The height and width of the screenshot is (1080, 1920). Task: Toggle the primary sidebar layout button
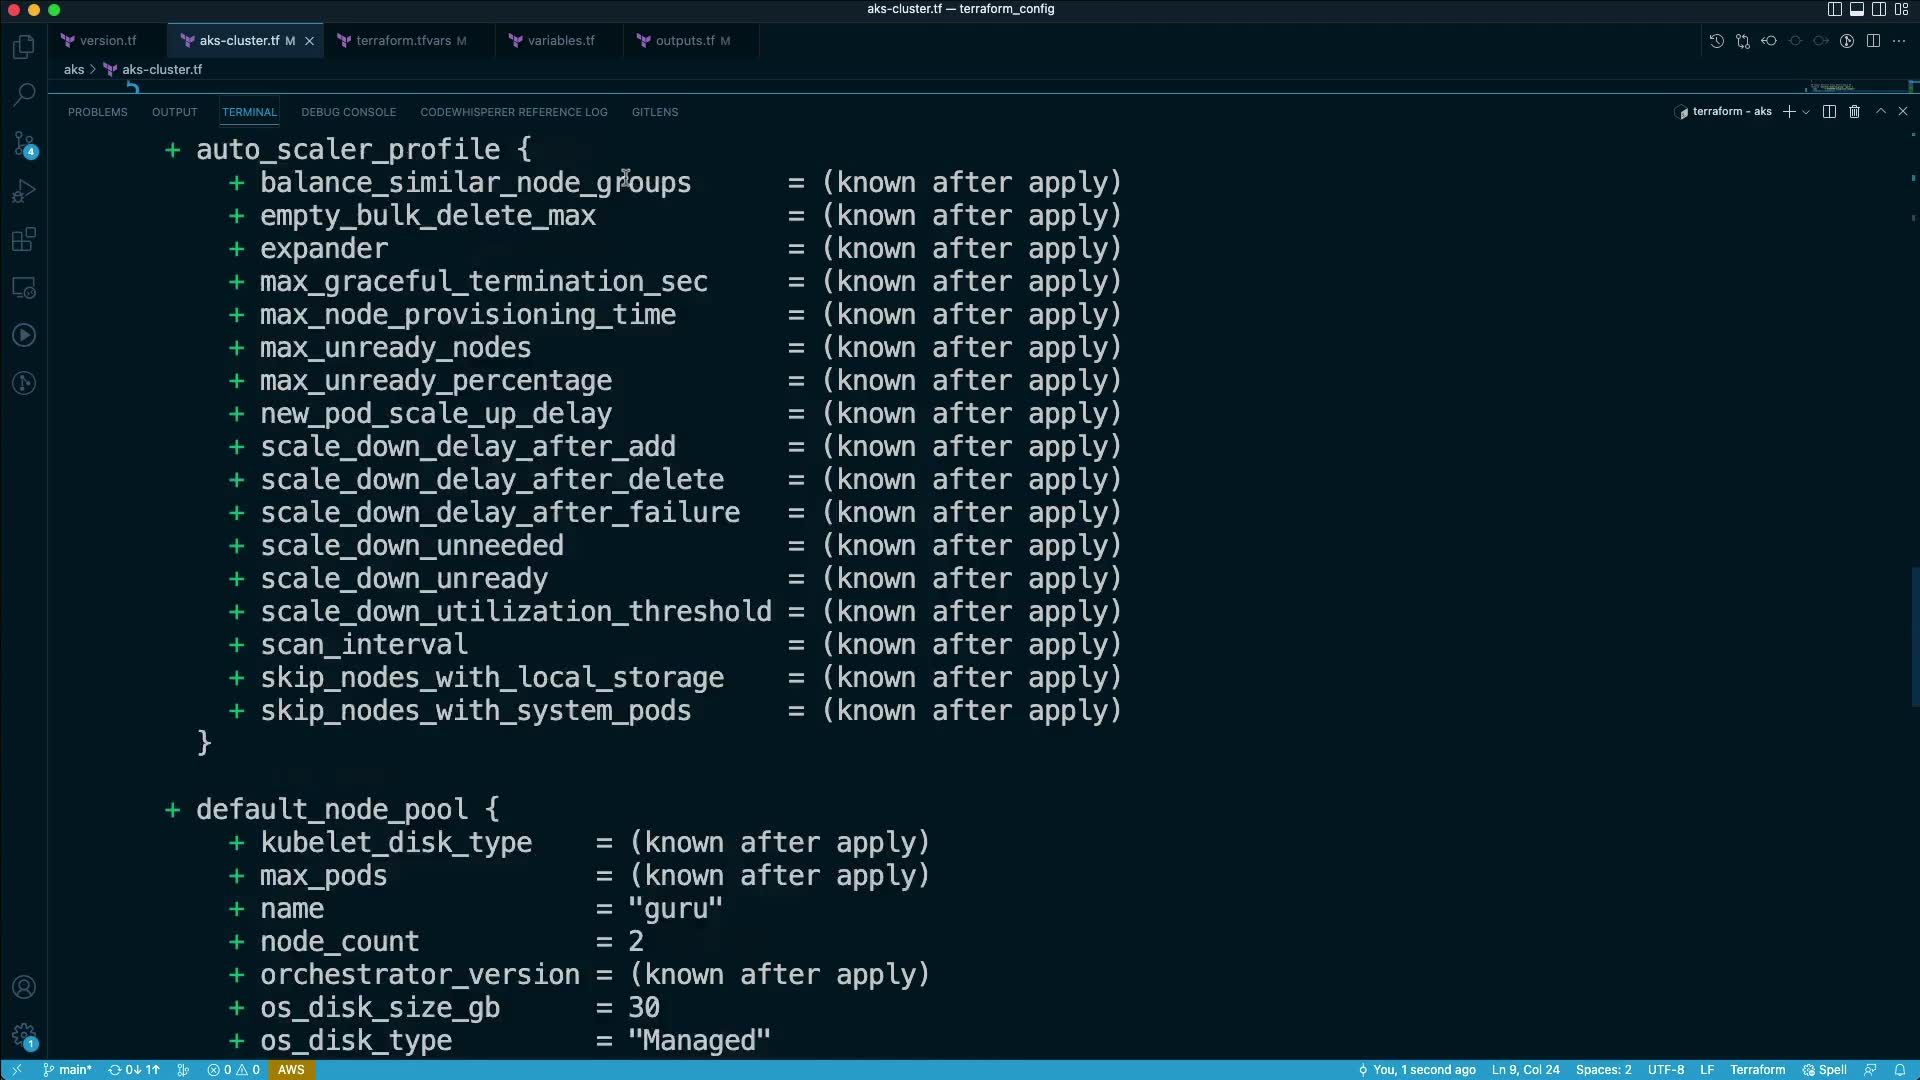tap(1834, 9)
